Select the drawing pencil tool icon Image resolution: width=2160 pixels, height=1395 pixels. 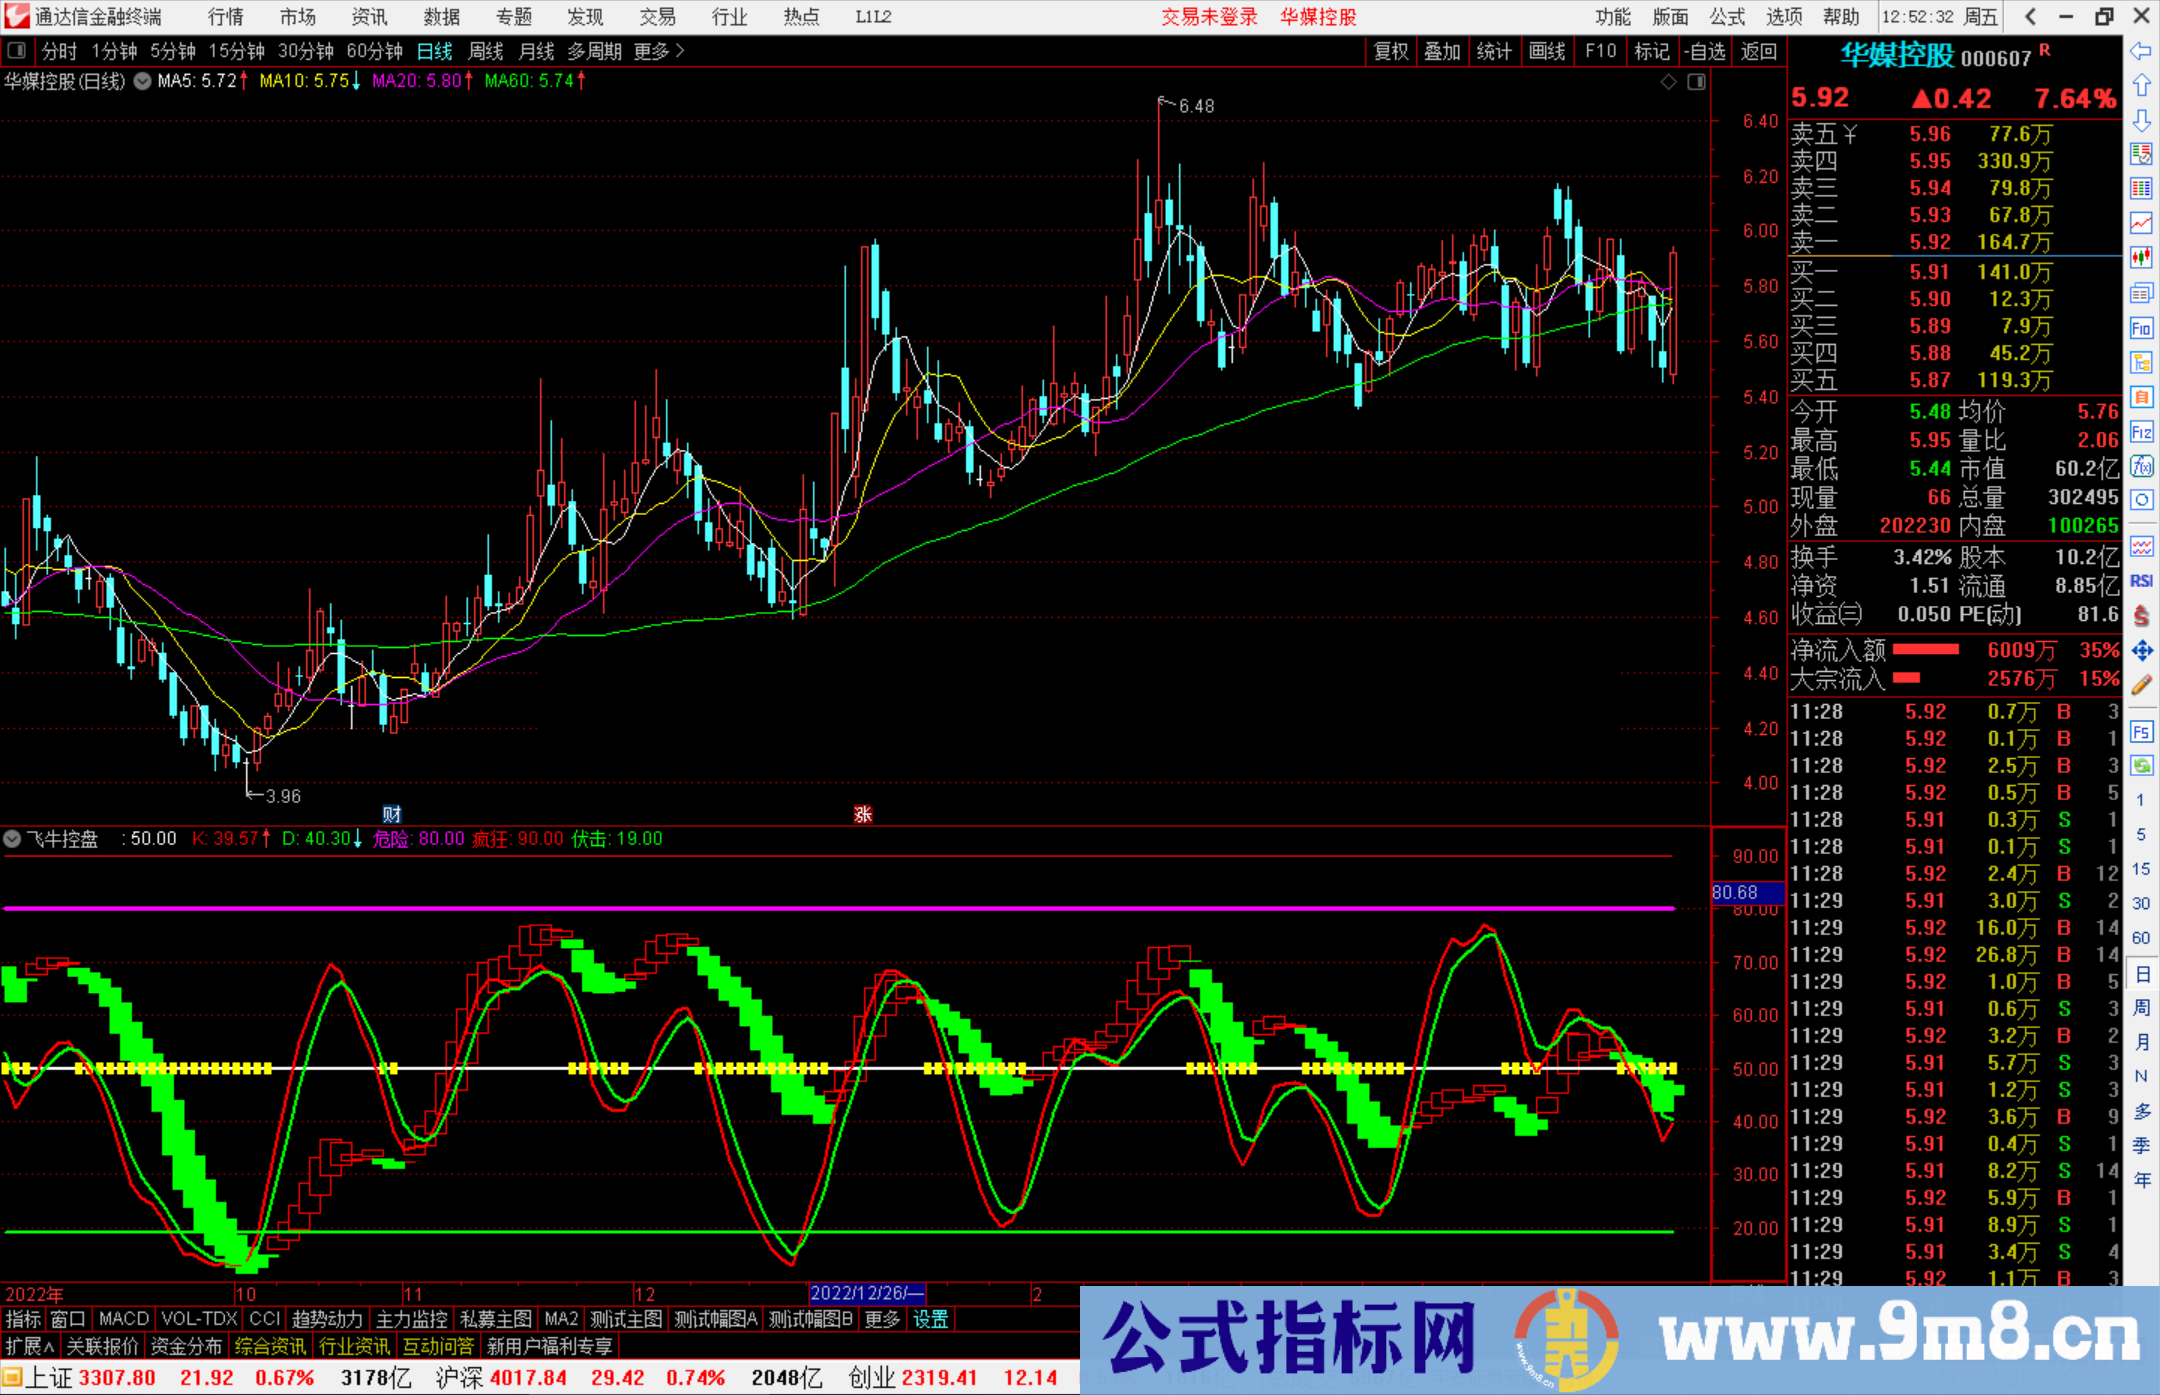pos(2142,678)
